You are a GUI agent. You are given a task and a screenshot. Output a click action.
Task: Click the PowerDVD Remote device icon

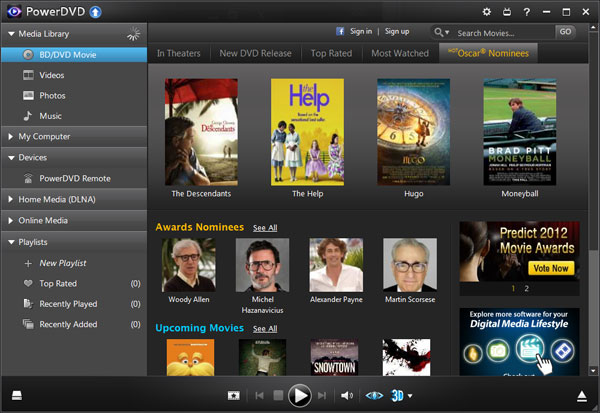[28, 178]
